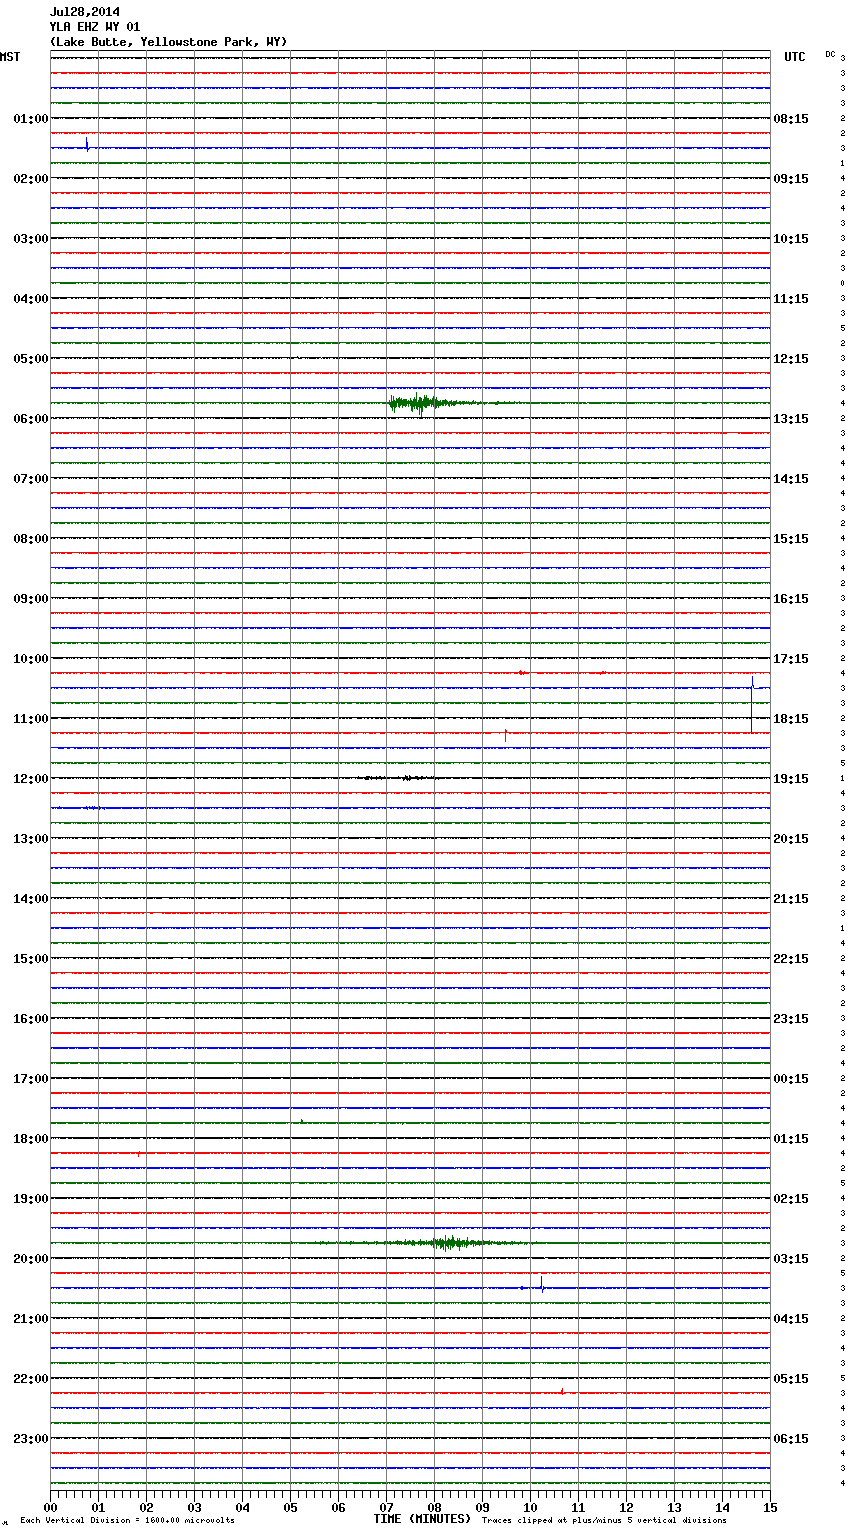Screen dimensions: 850x1534
Task: Click minute axis tick label 03
Action: coord(194,1507)
